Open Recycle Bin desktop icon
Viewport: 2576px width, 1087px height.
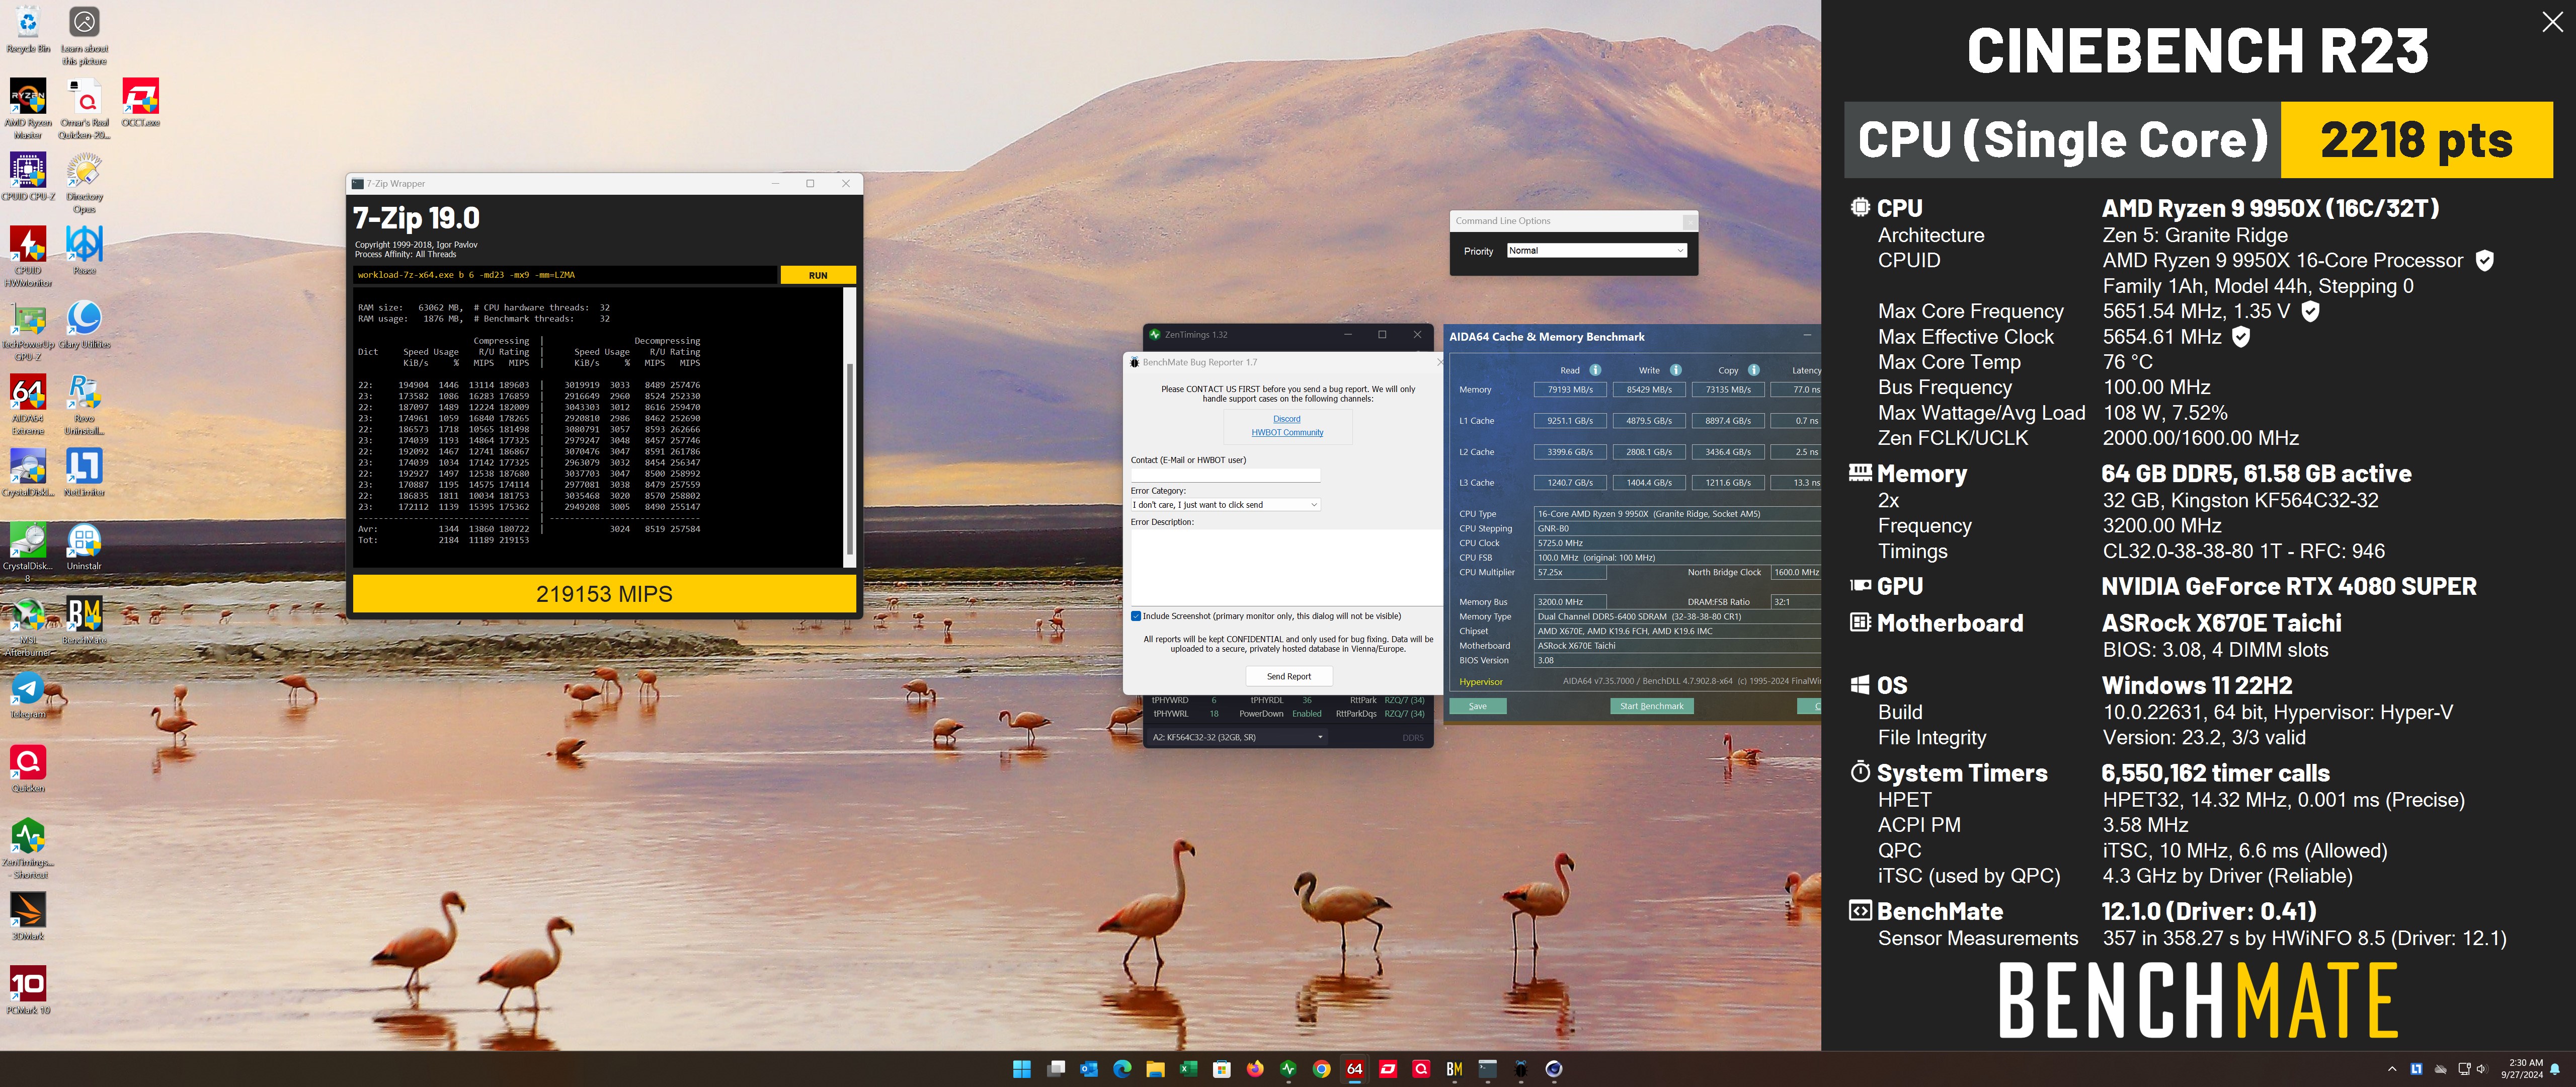tap(28, 29)
